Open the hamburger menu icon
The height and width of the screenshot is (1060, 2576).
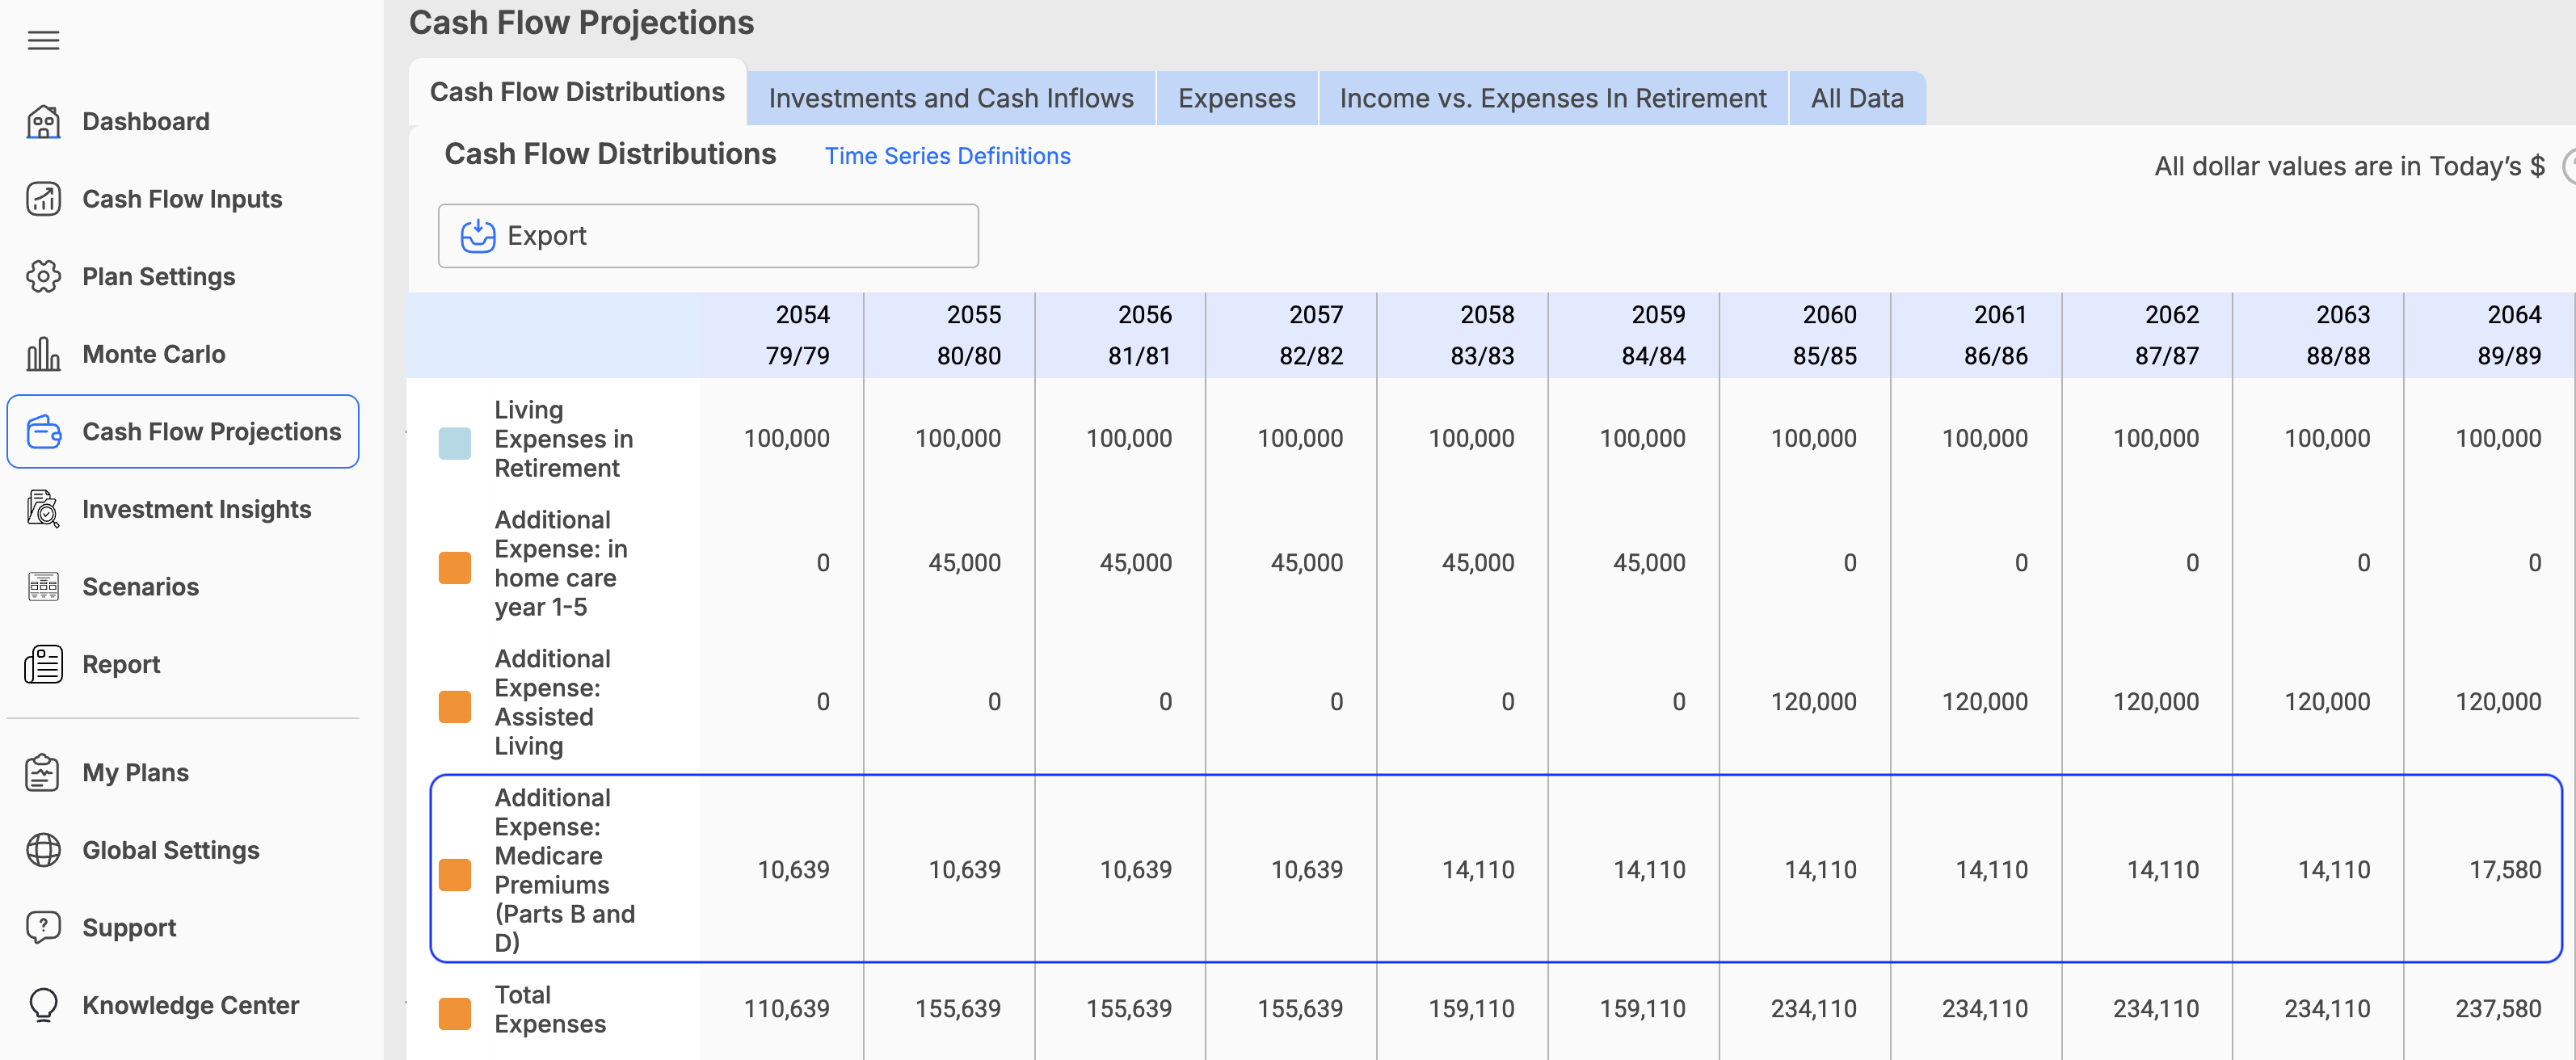click(x=43, y=41)
